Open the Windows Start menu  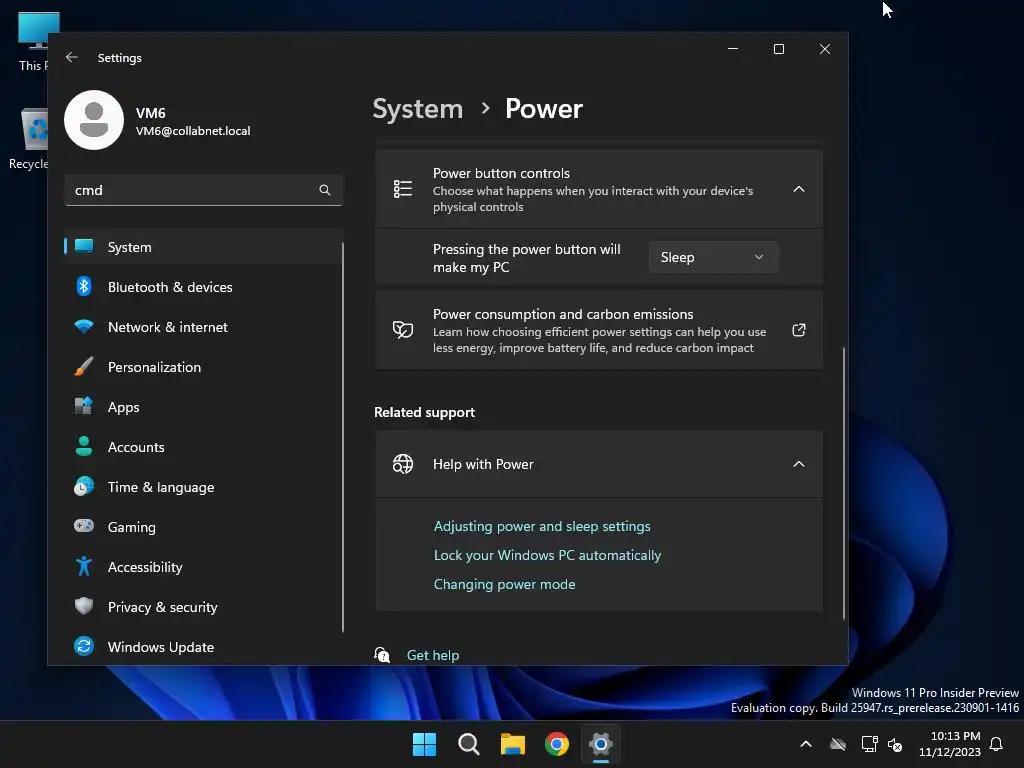coord(424,744)
